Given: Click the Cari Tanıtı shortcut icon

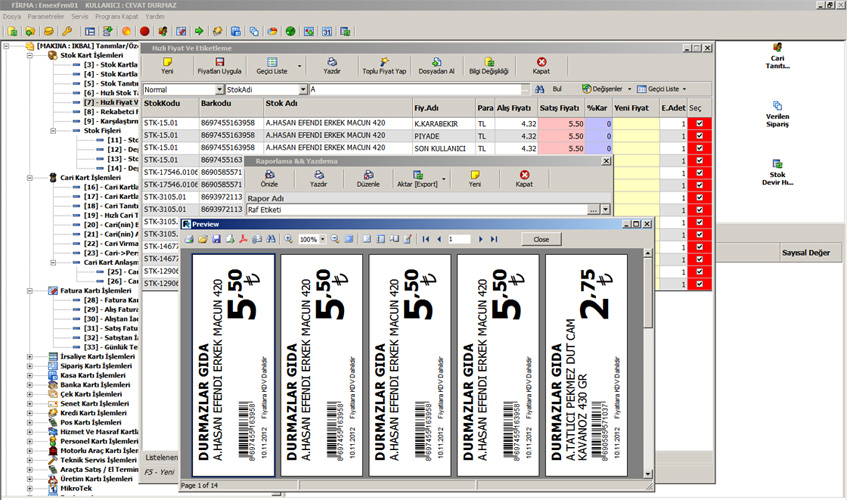Looking at the screenshot, I should (777, 48).
